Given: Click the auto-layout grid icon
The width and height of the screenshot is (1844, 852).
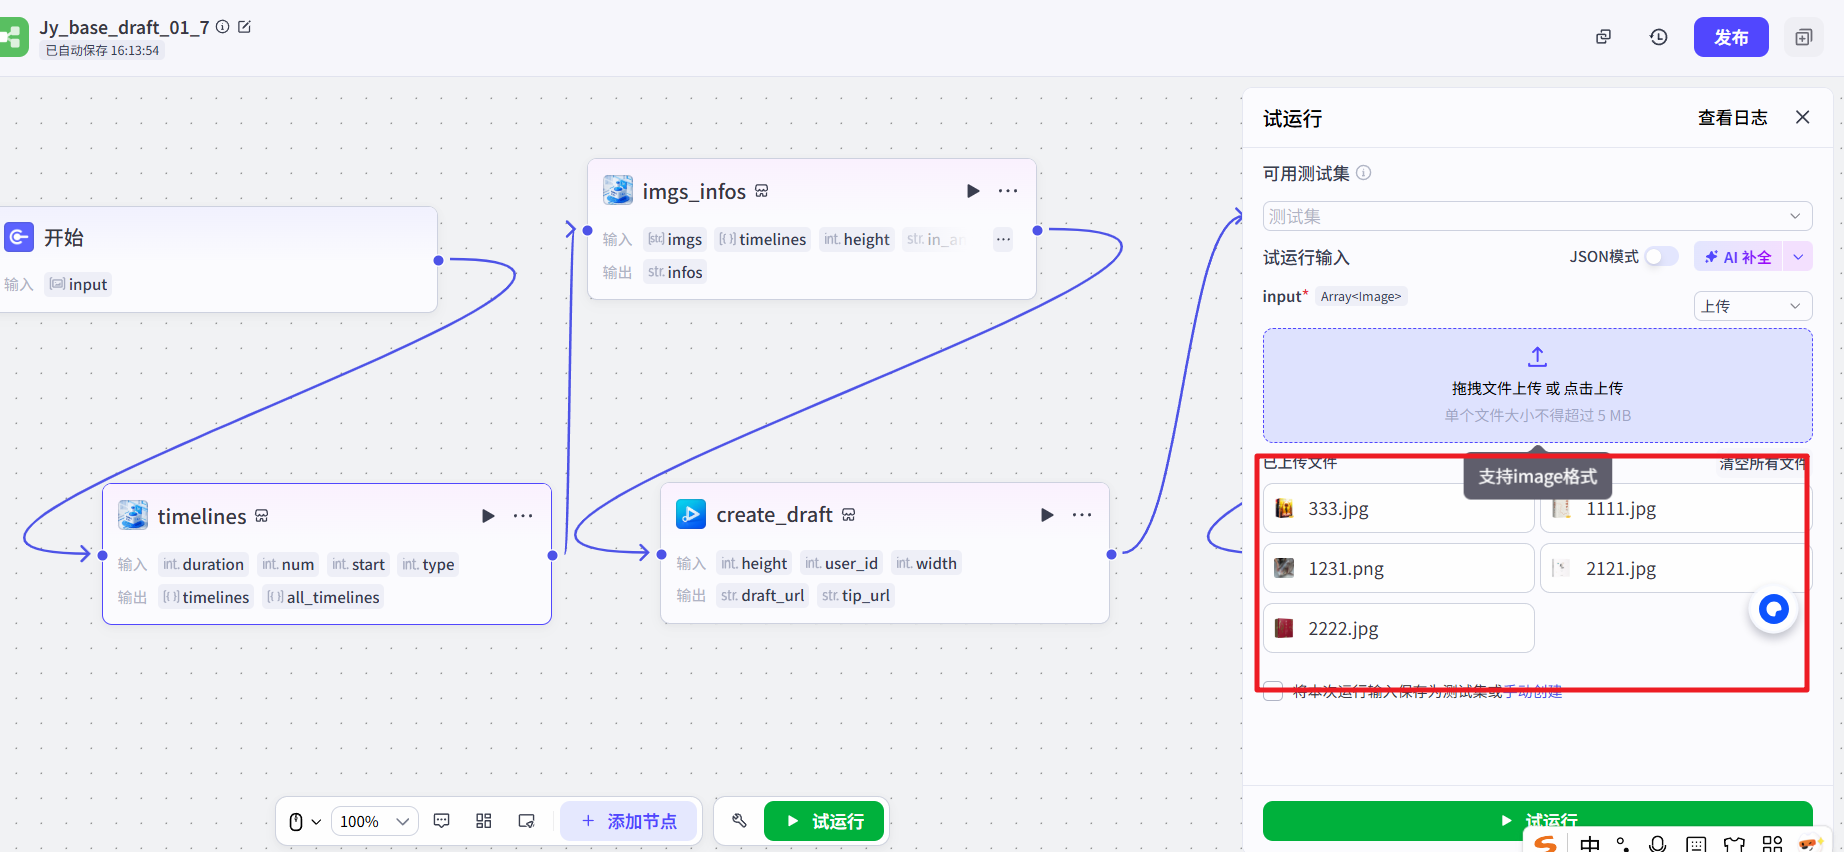Looking at the screenshot, I should [484, 821].
